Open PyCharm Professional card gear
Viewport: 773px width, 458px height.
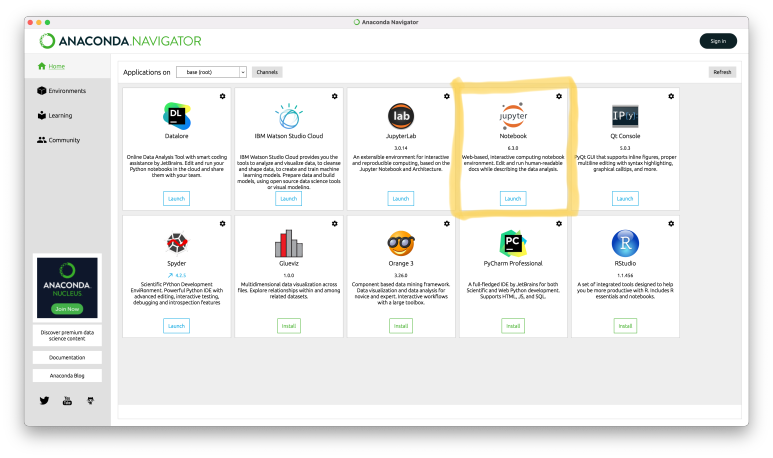[559, 223]
